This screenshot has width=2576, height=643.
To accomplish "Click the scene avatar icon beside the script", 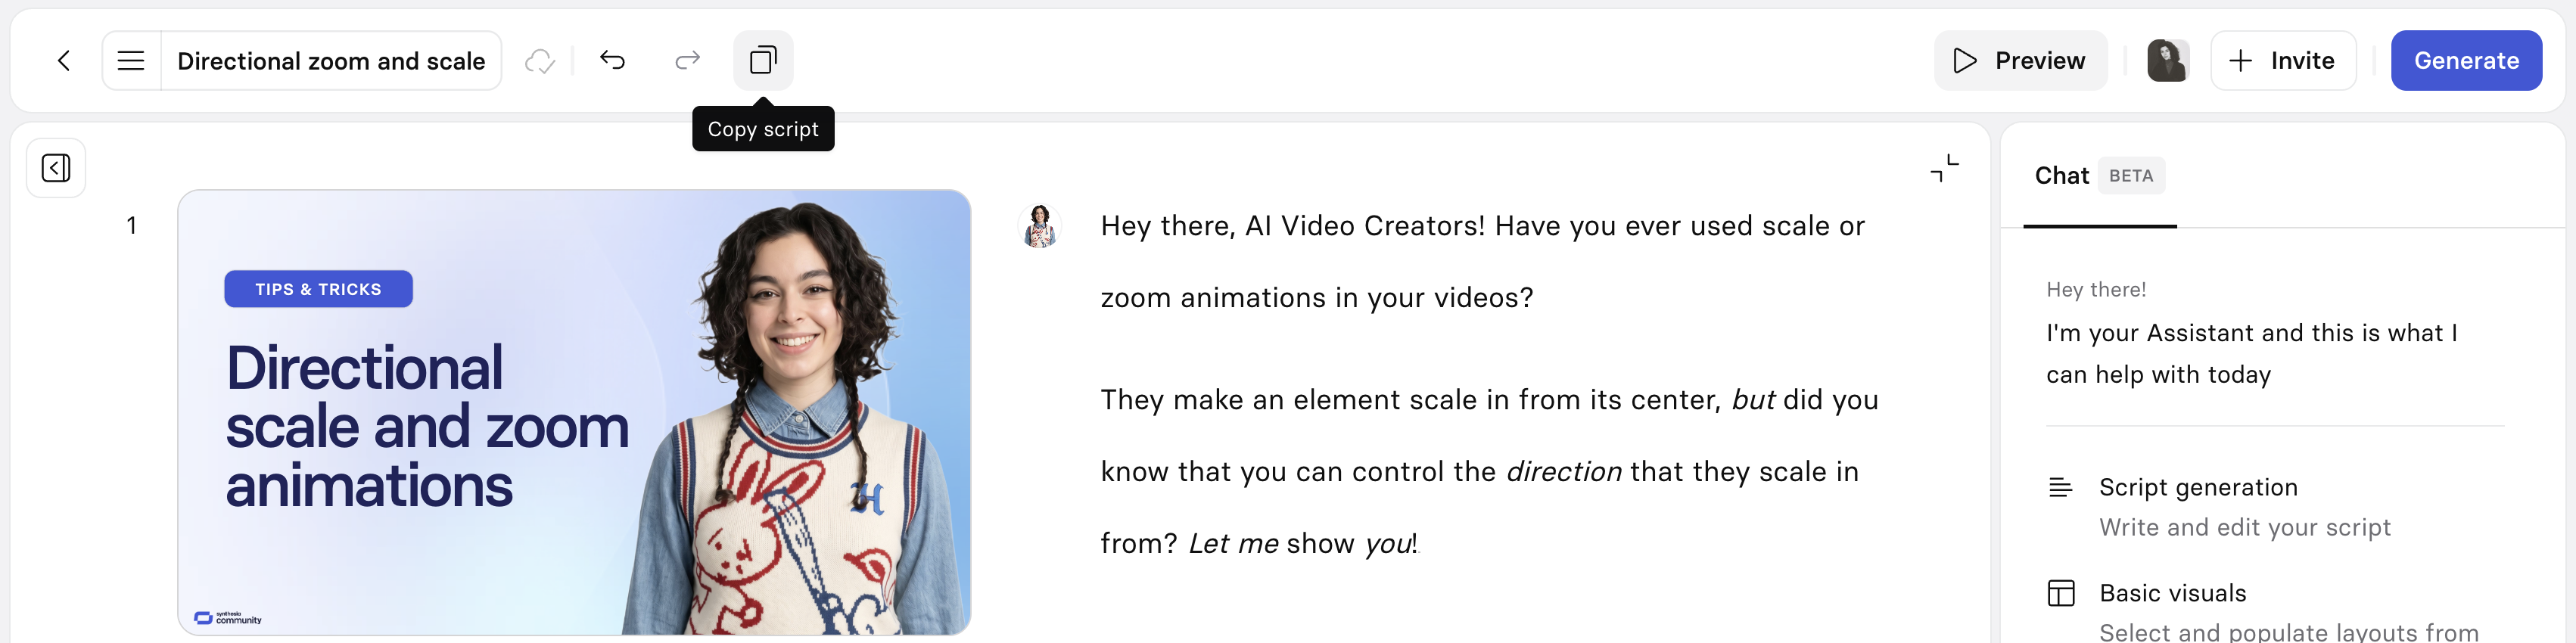I will 1040,225.
